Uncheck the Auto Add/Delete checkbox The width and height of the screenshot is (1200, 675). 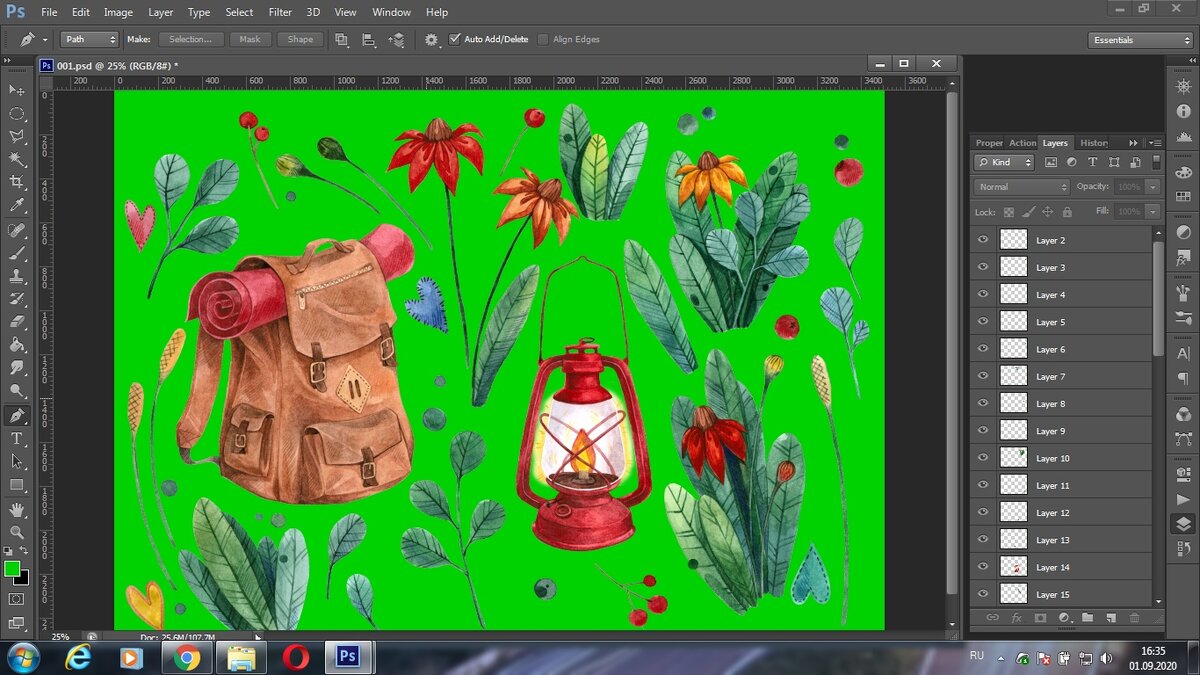pos(455,40)
